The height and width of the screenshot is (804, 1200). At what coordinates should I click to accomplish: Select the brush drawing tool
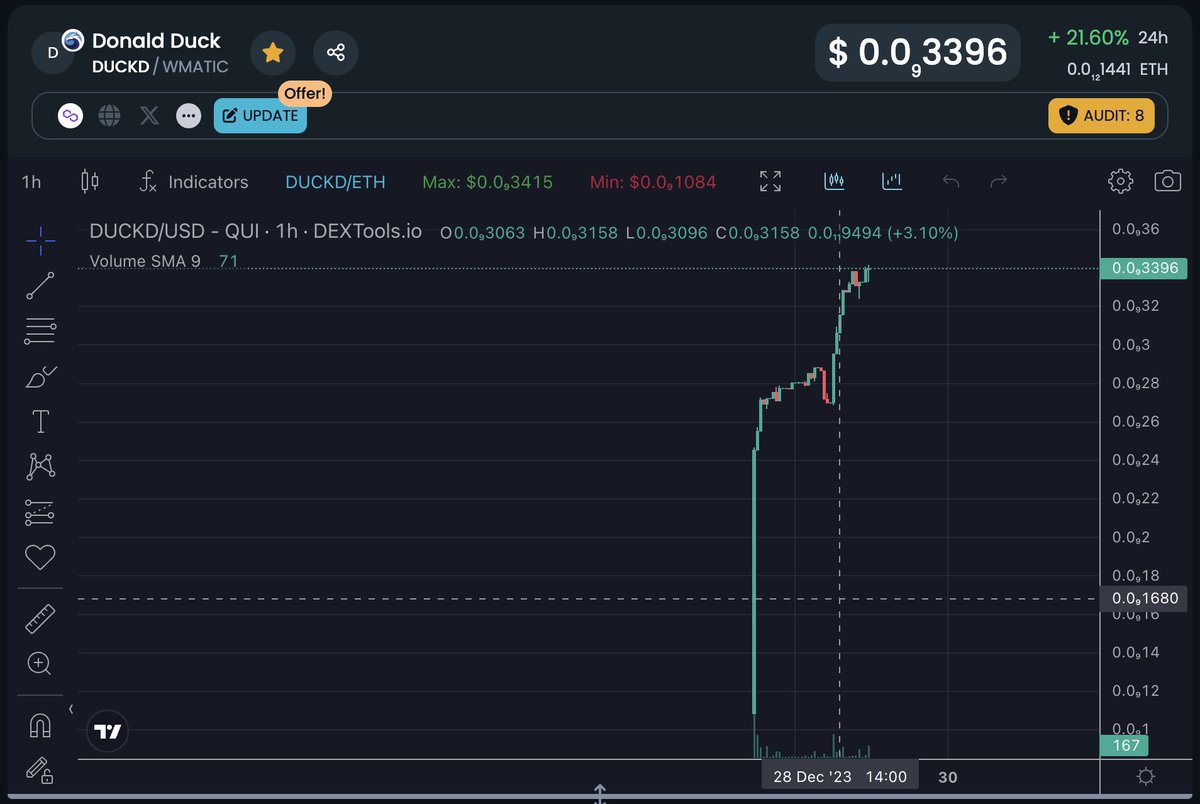(40, 377)
